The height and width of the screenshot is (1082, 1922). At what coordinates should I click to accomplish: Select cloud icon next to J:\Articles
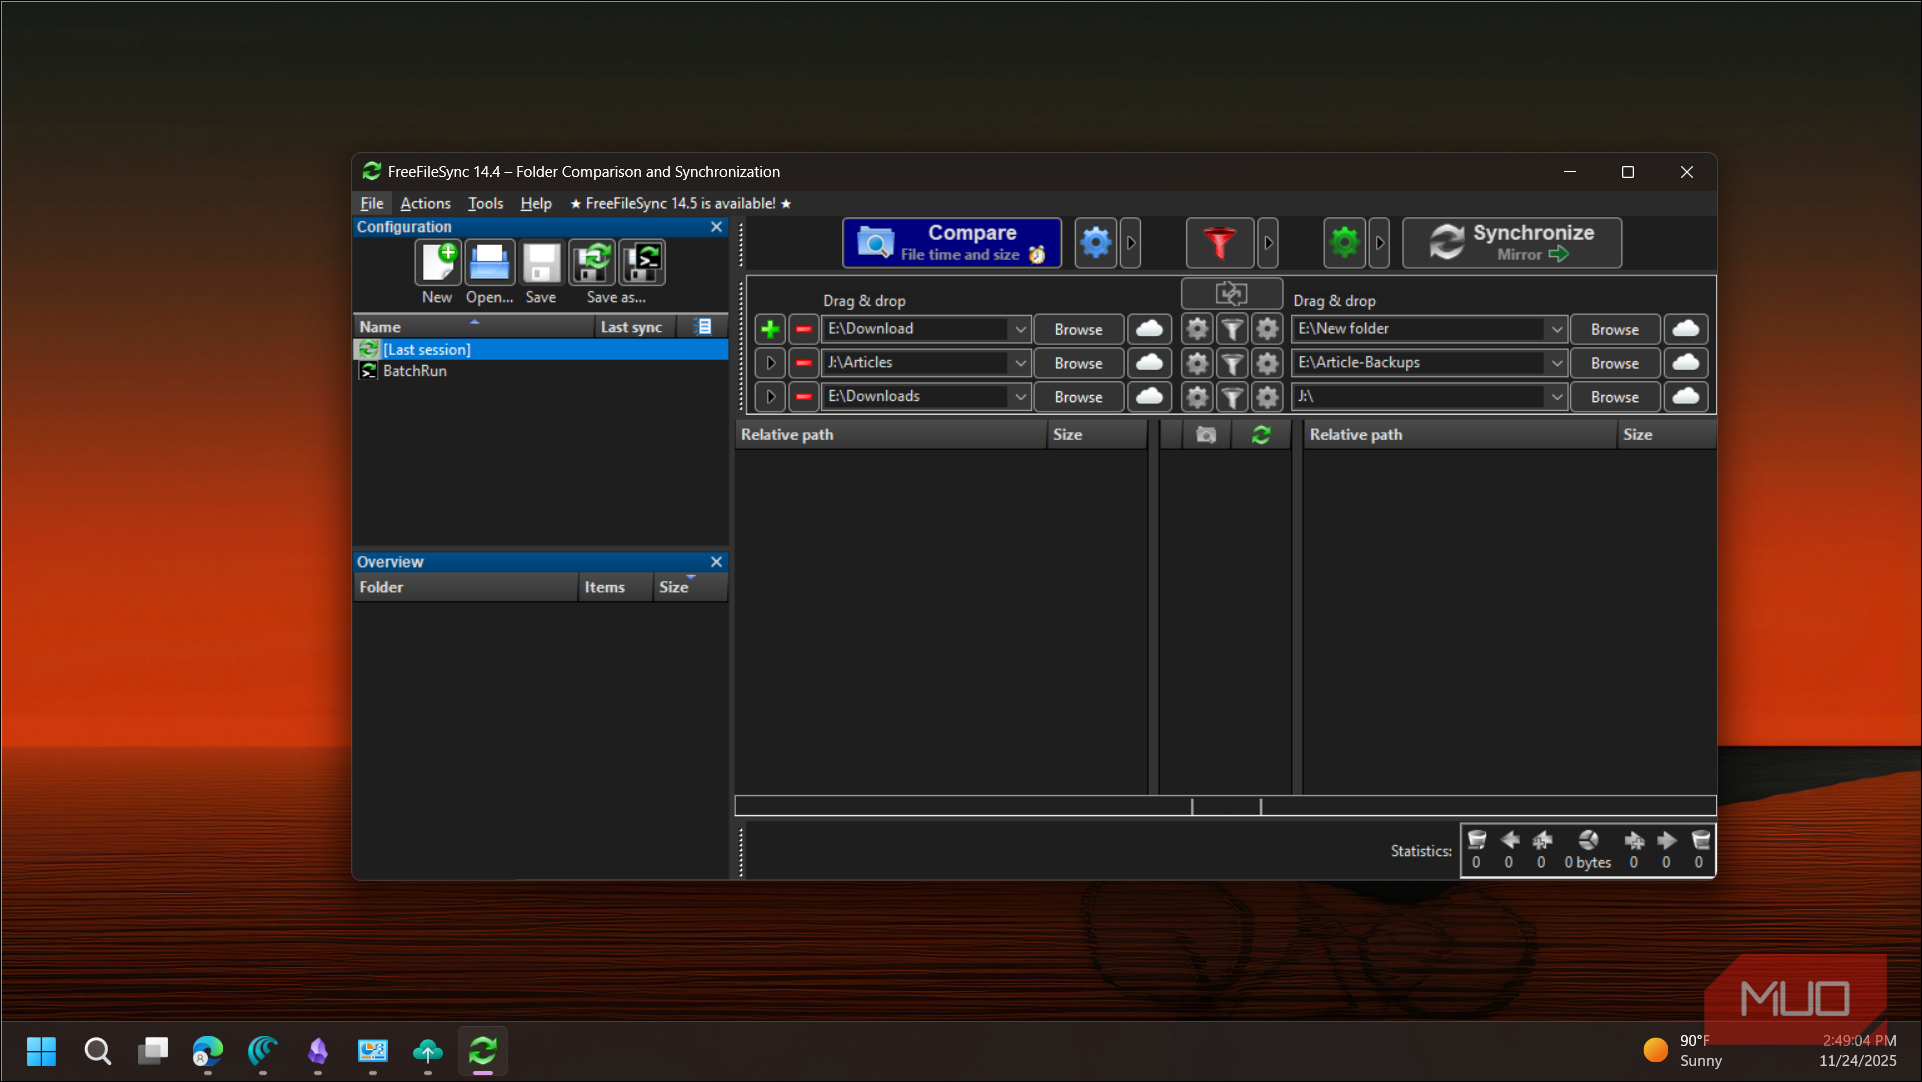(1150, 363)
